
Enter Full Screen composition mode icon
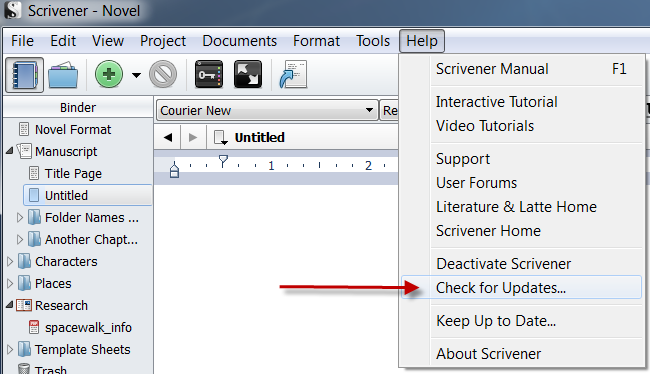(248, 75)
